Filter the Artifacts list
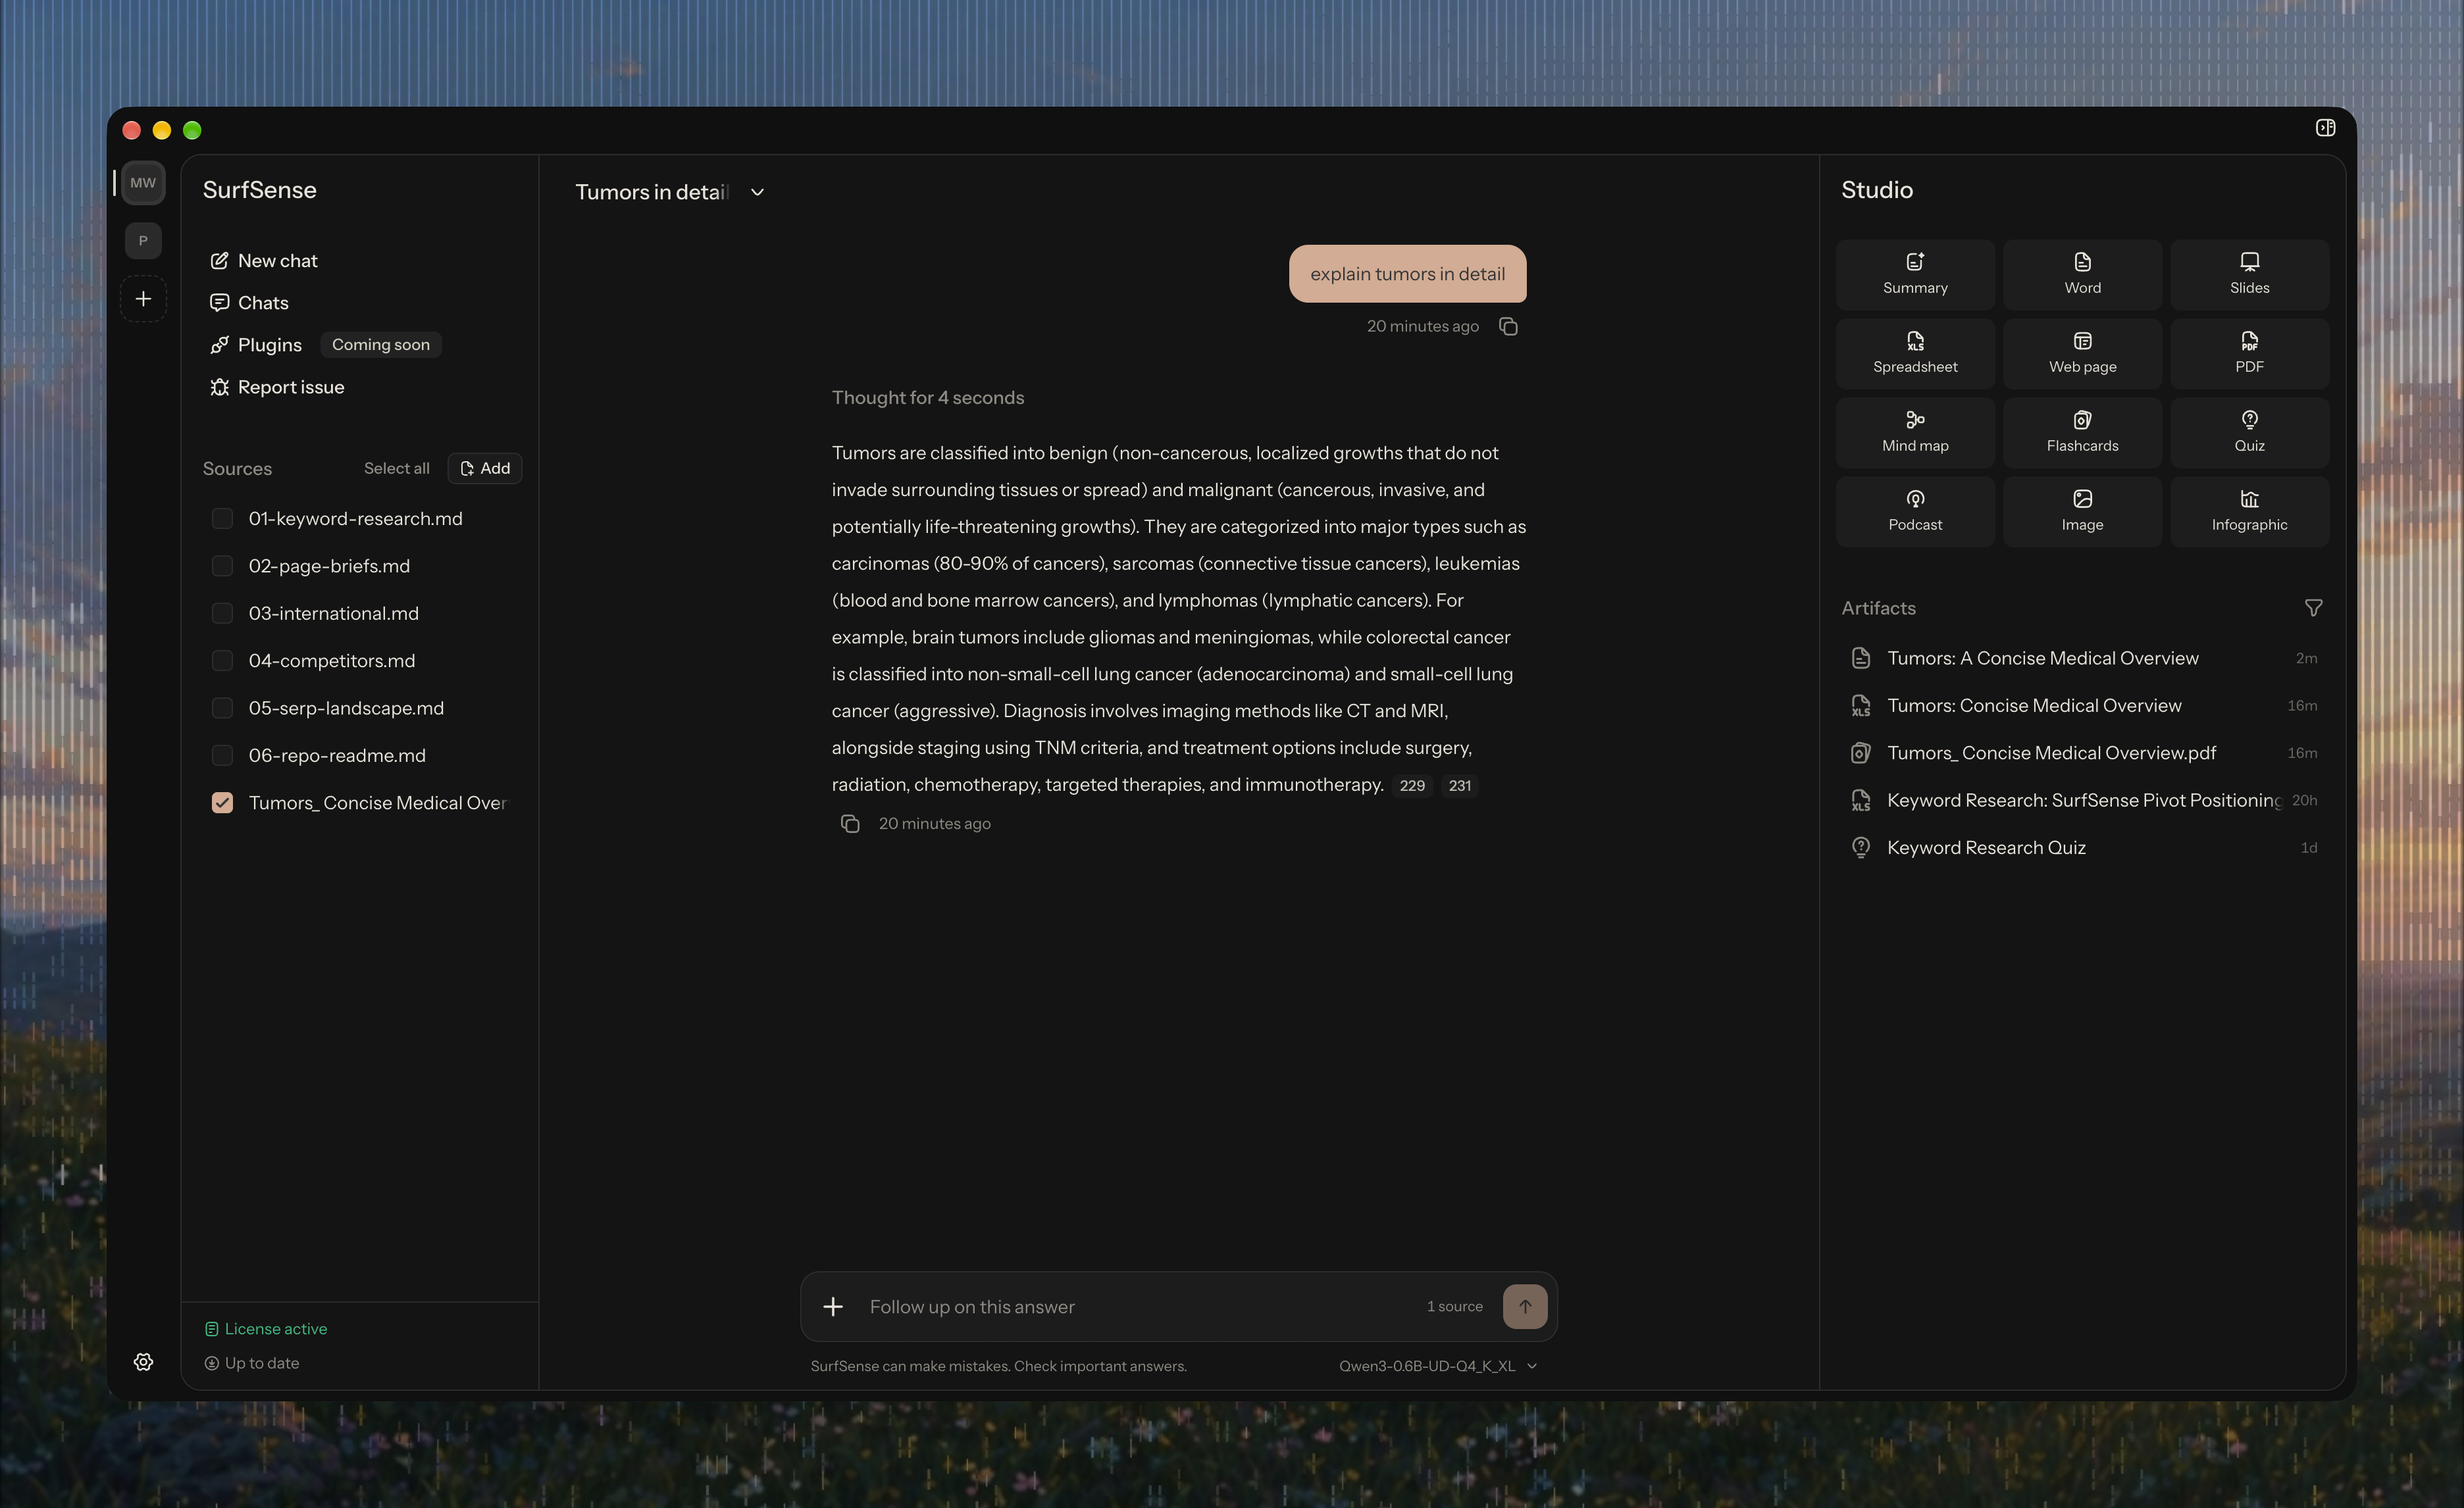The height and width of the screenshot is (1508, 2464). [2312, 608]
